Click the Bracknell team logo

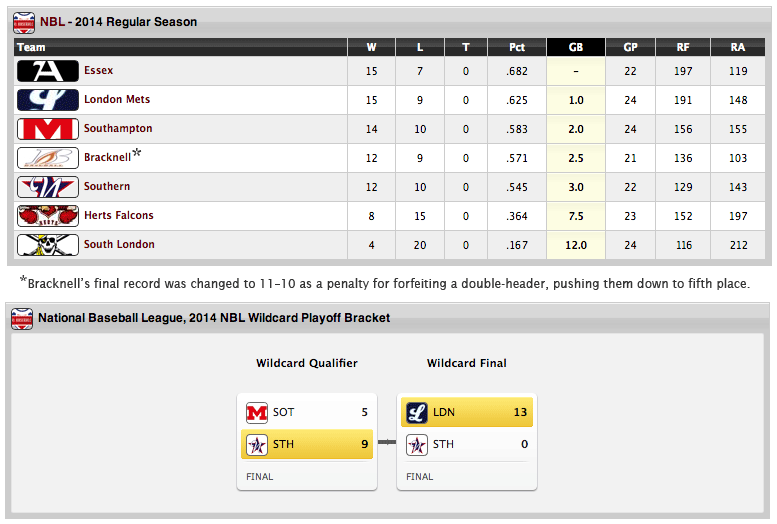point(47,158)
